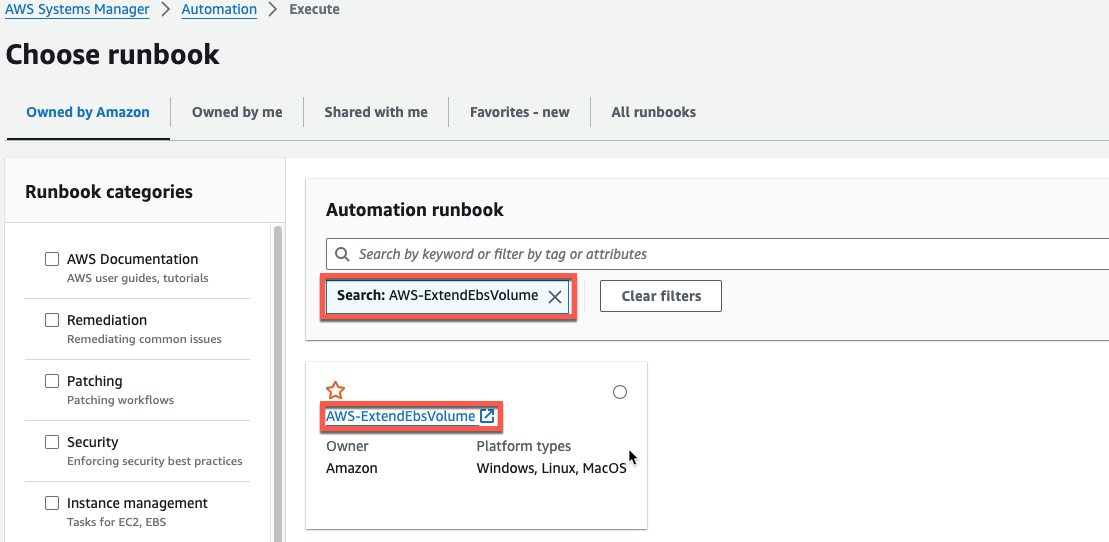The image size is (1109, 542).
Task: Check the Remediation category
Action: pyautogui.click(x=52, y=320)
